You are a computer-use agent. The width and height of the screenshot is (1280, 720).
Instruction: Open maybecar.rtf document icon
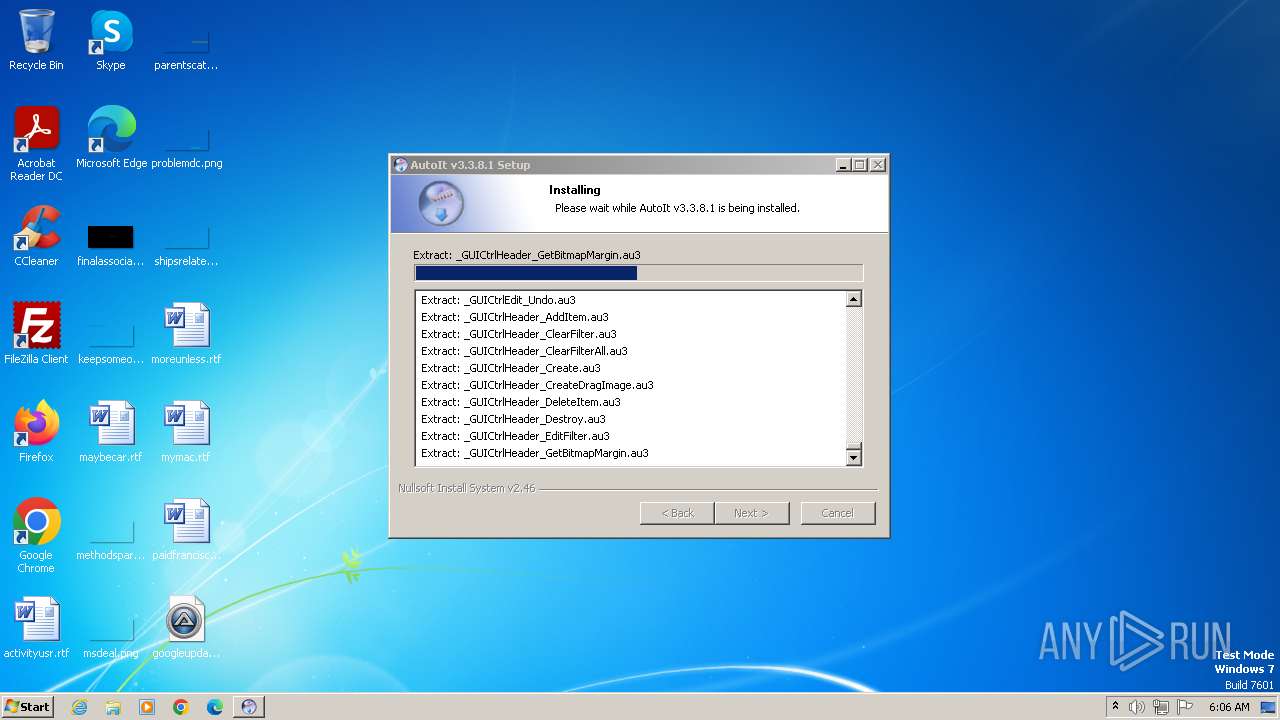click(111, 431)
